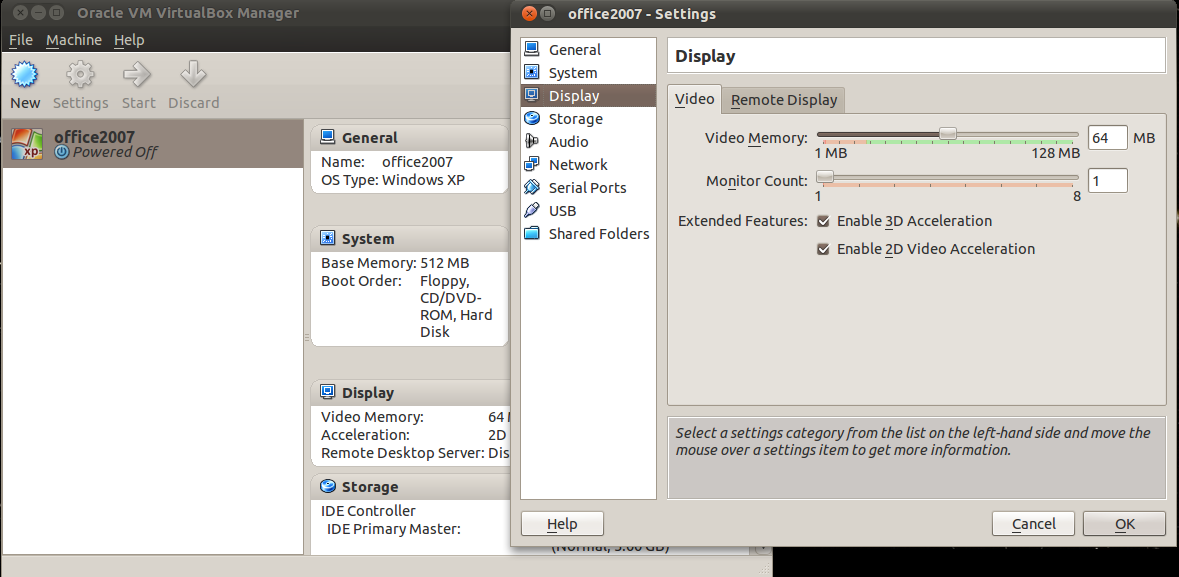Open the Help dialog button
This screenshot has width=1179, height=577.
coord(561,523)
